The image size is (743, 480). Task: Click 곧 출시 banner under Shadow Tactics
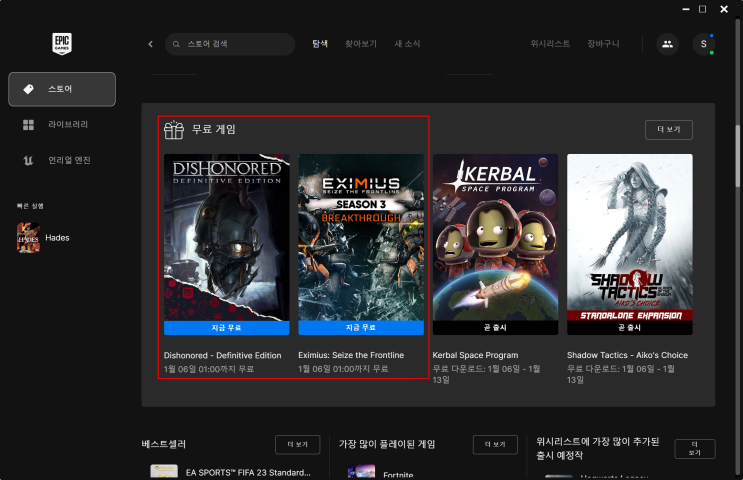[630, 328]
